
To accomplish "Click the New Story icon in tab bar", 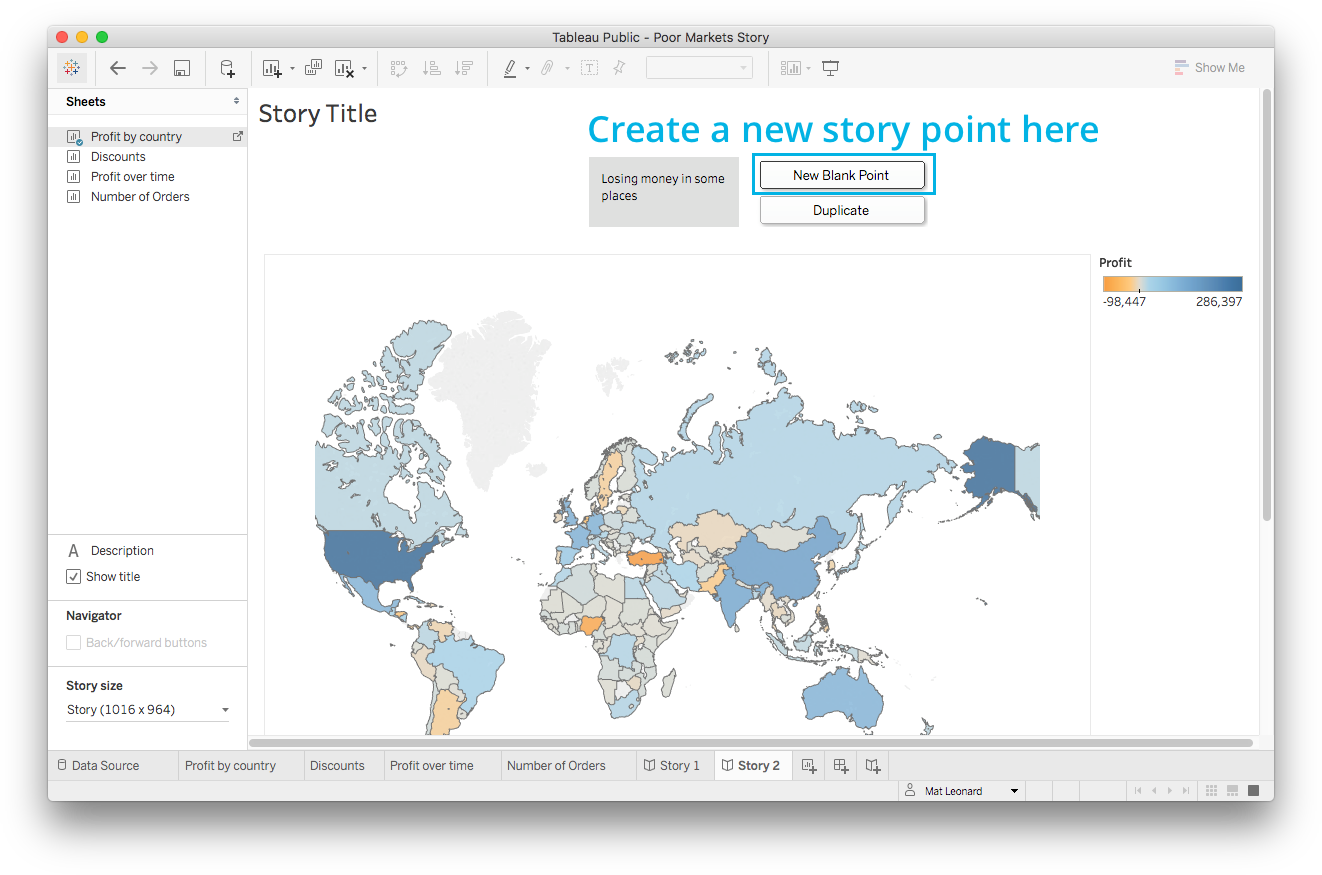I will coord(873,766).
